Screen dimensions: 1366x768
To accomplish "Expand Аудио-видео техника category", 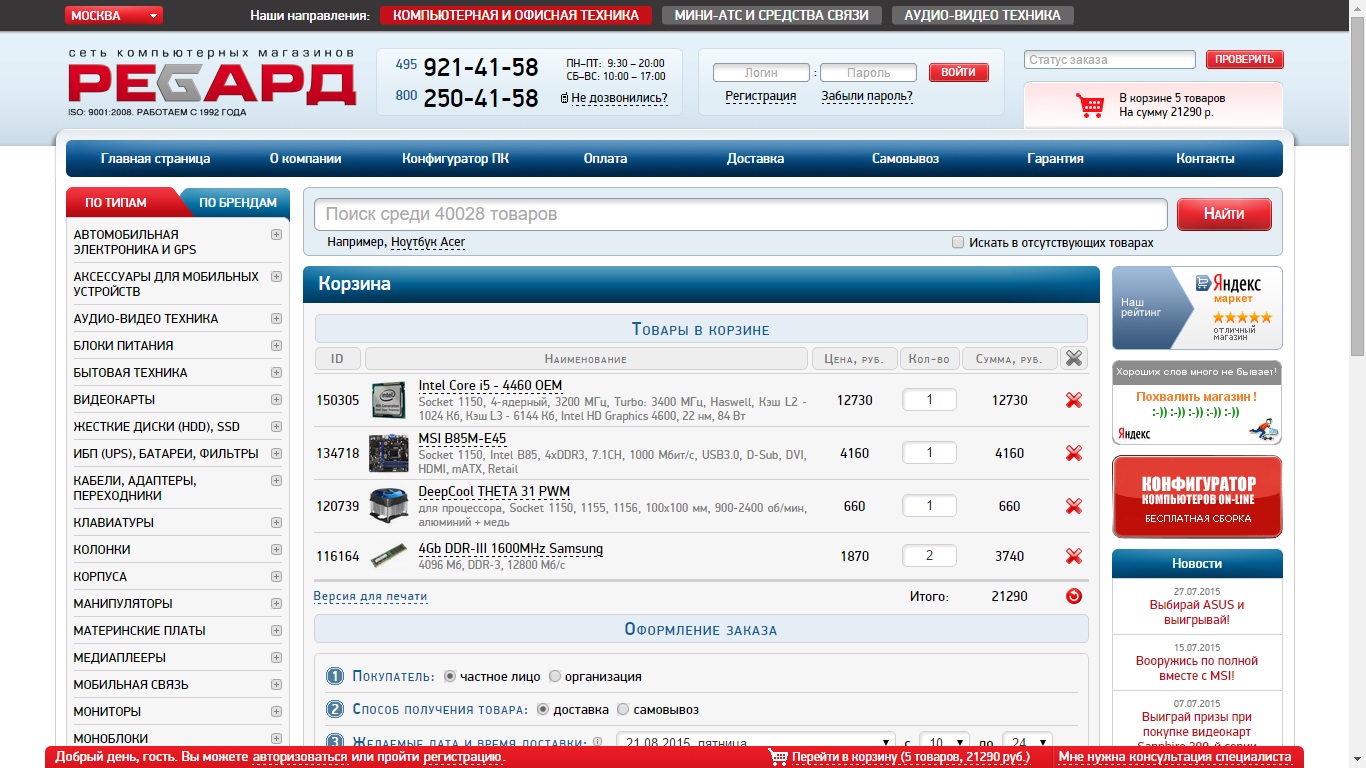I will pyautogui.click(x=276, y=319).
